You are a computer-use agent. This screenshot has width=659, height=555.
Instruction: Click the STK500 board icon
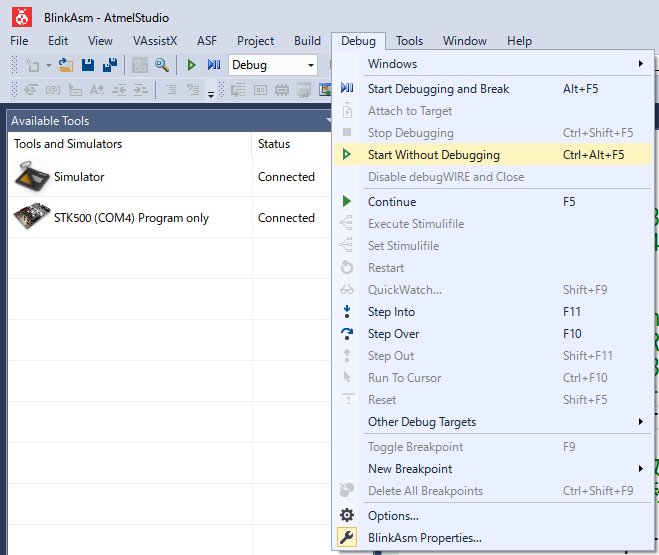tap(32, 216)
